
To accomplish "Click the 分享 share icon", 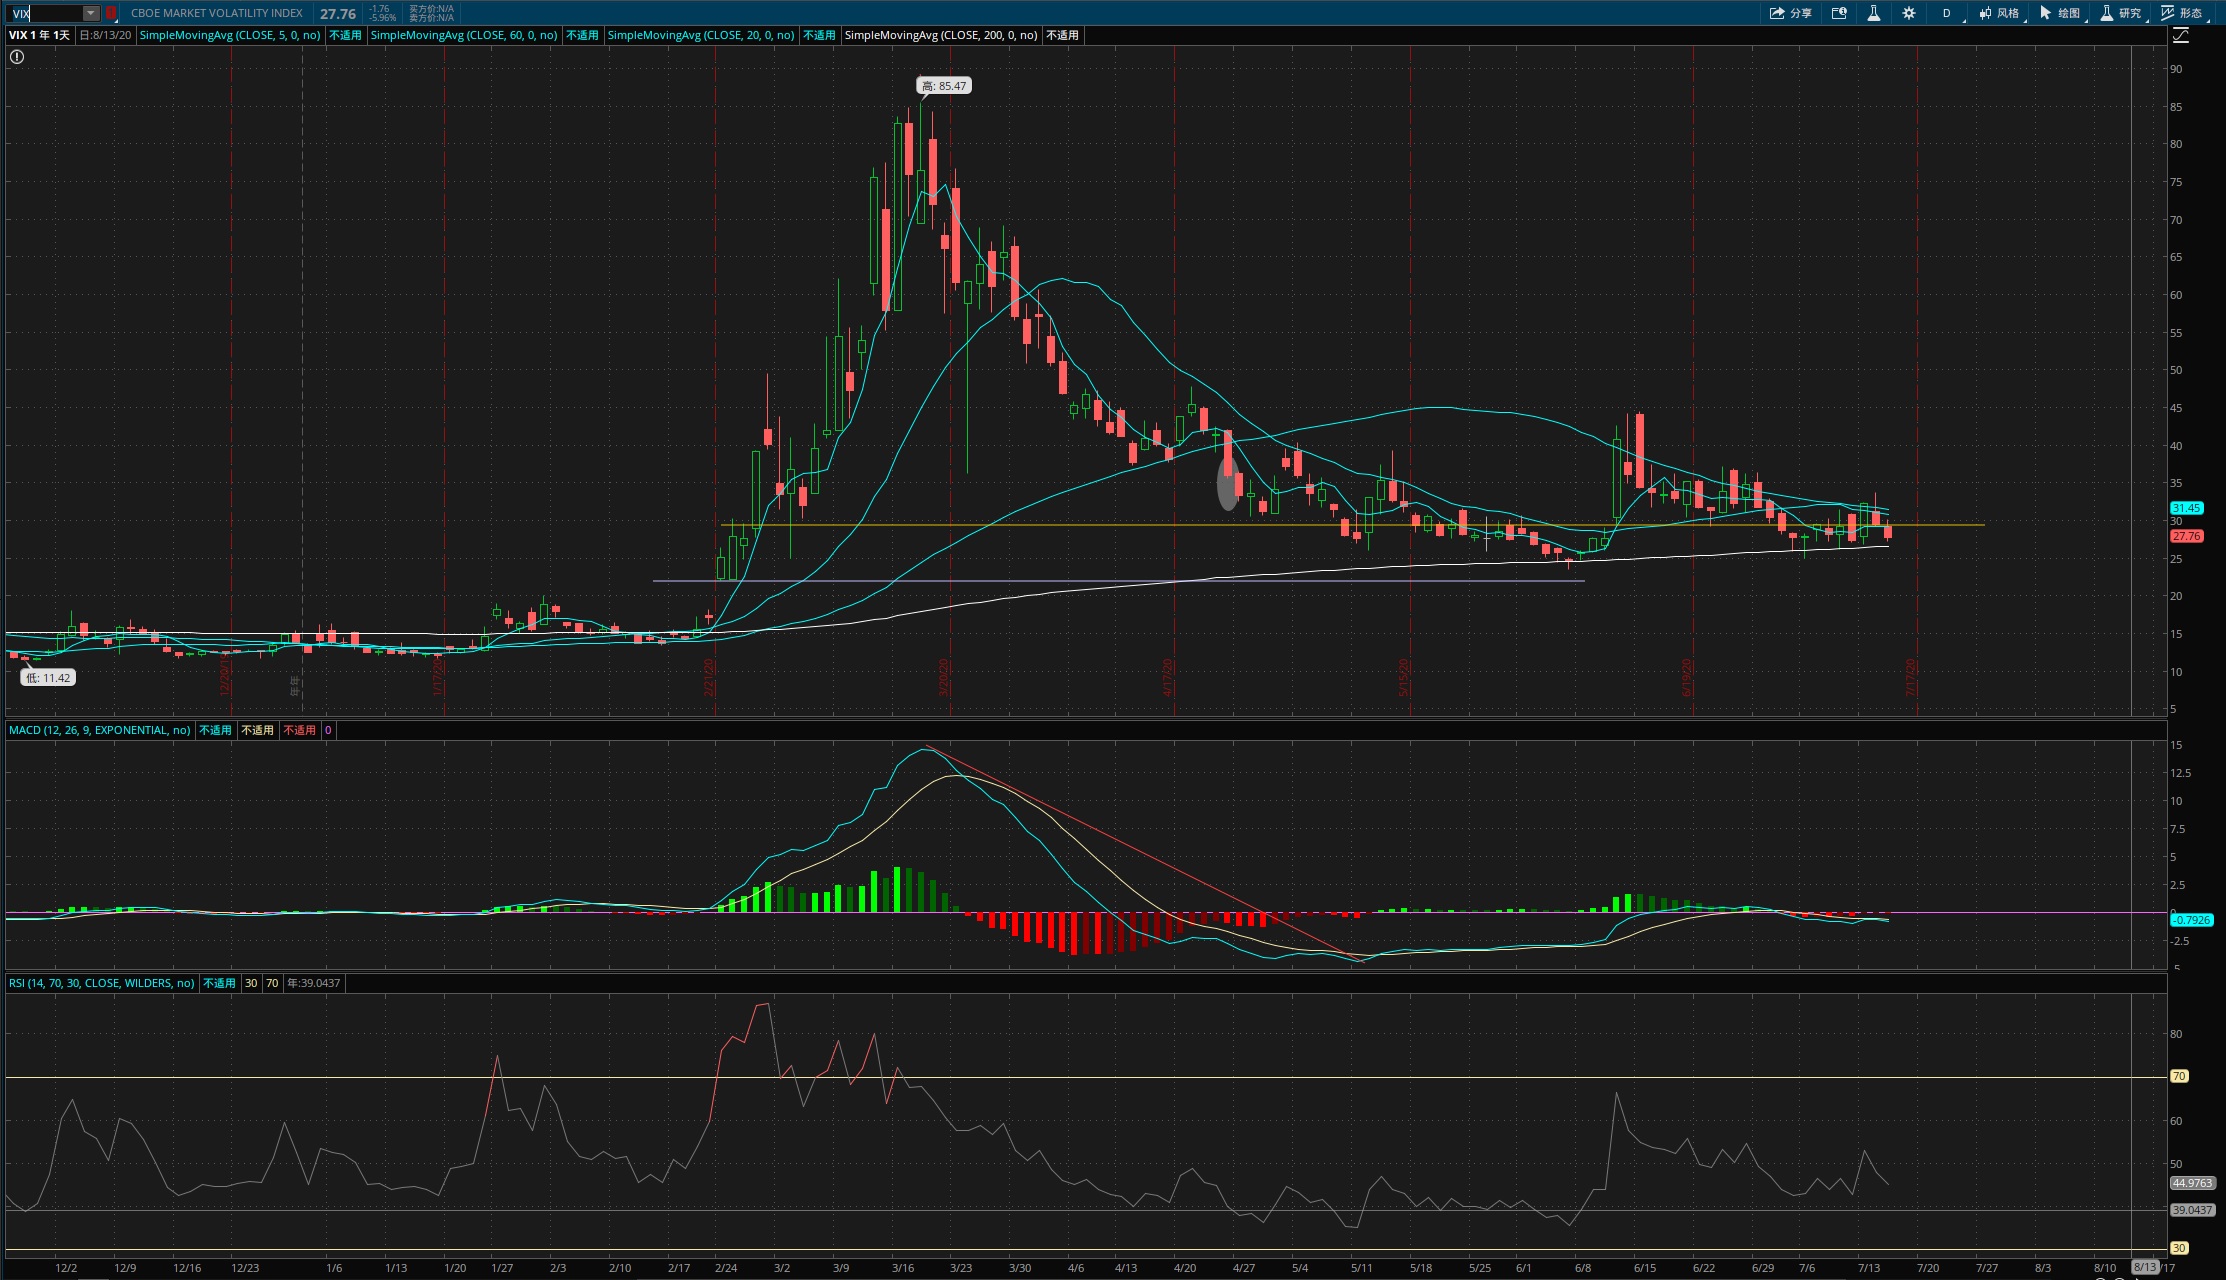I will tap(1790, 13).
